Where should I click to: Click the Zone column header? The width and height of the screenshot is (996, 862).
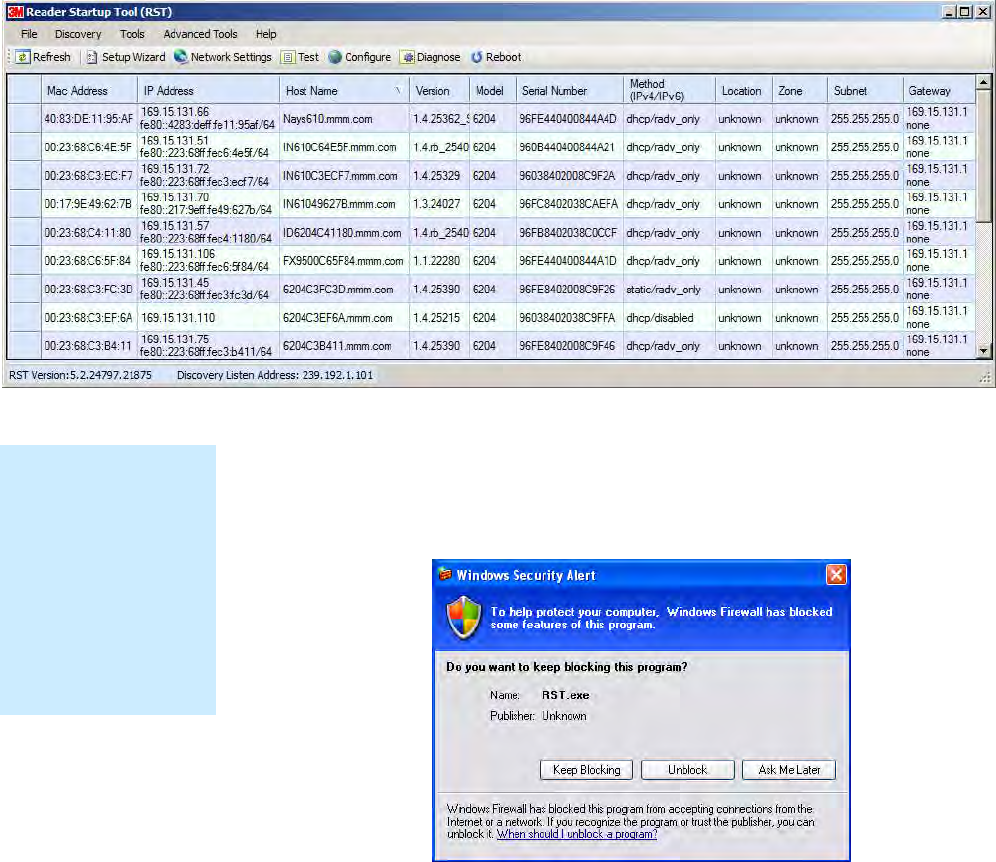coord(800,90)
